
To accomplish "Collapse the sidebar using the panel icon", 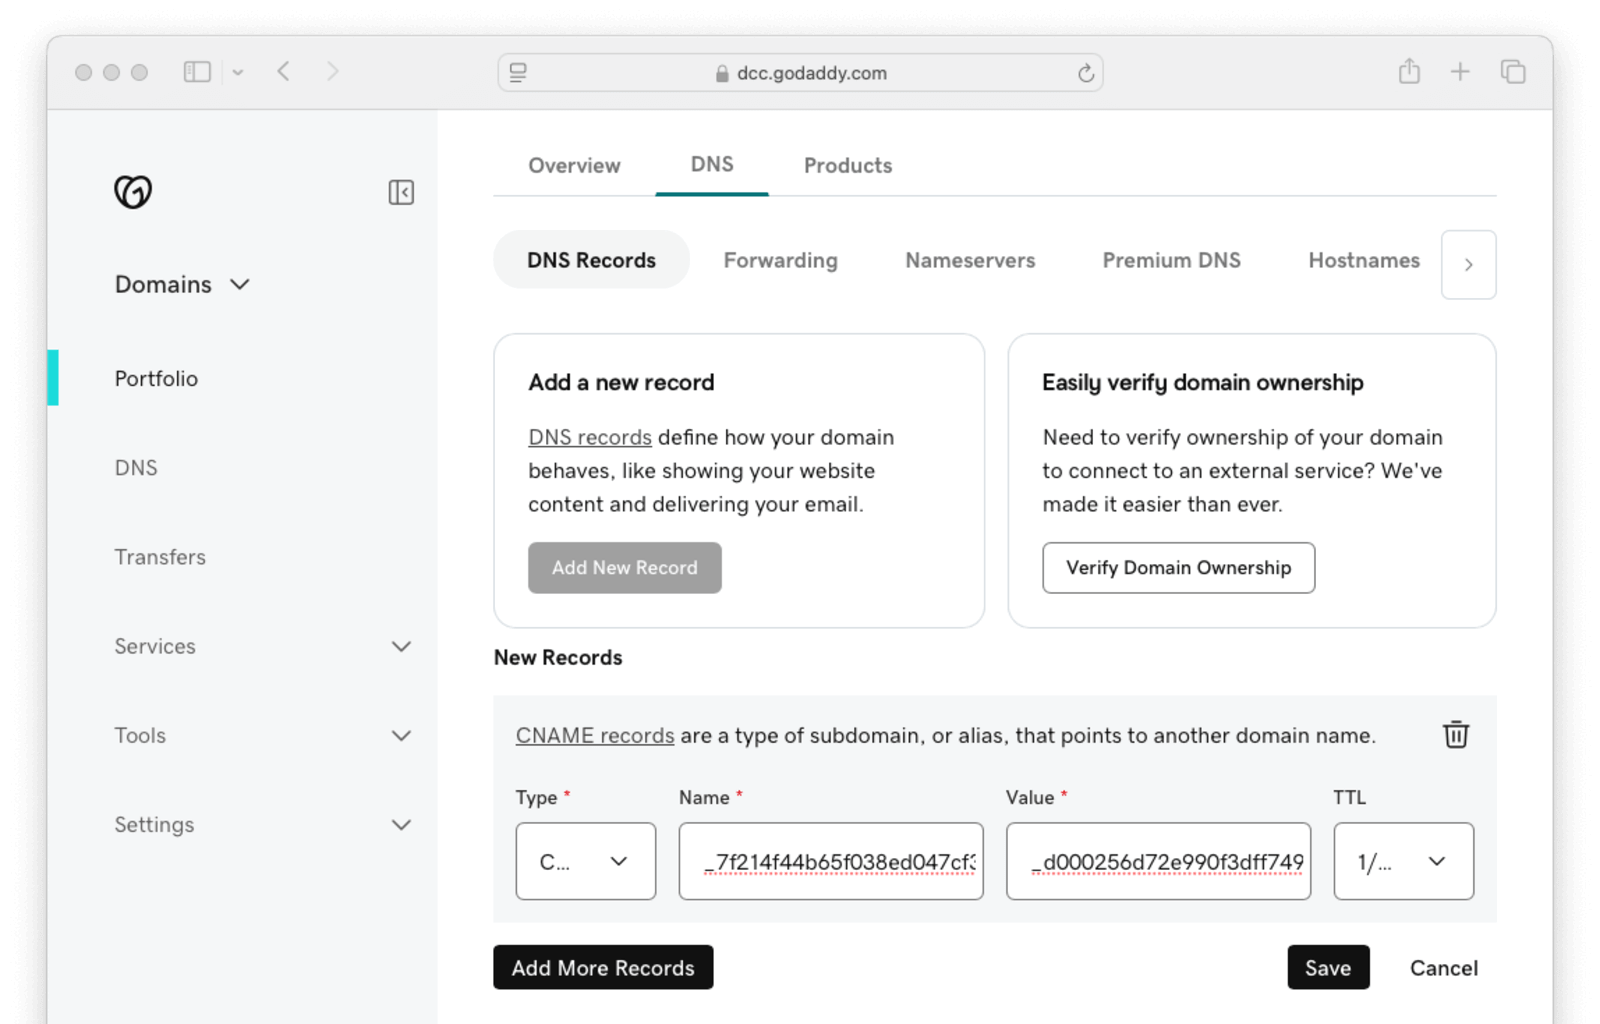I will point(401,192).
